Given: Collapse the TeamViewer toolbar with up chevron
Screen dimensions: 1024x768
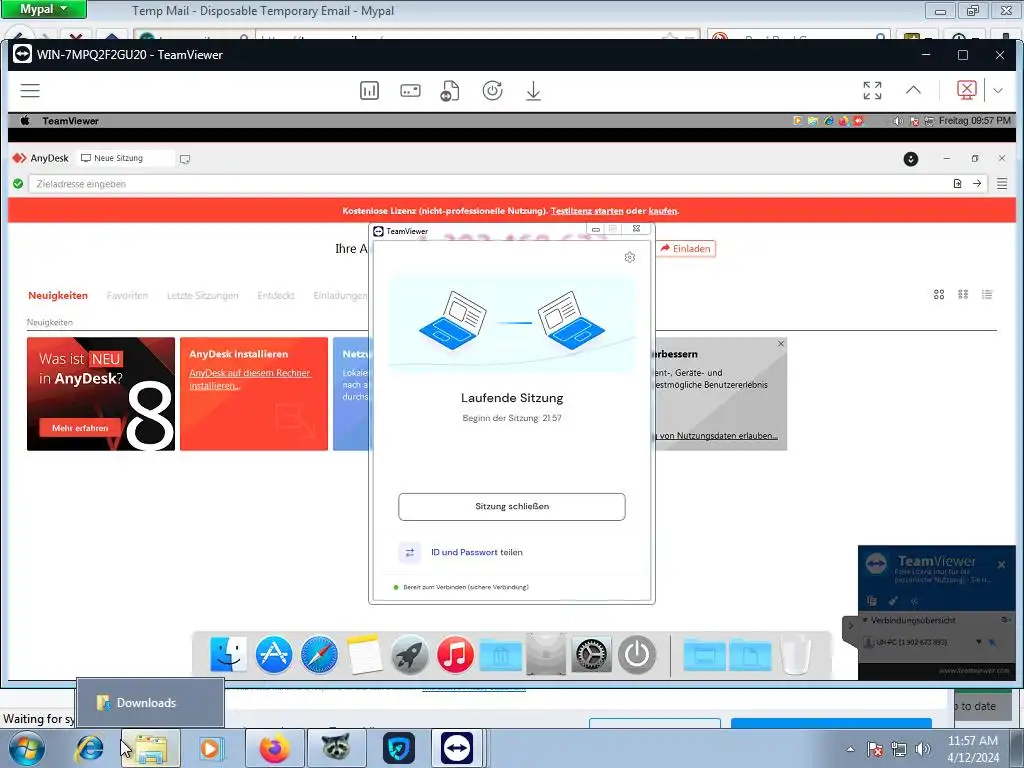Looking at the screenshot, I should (913, 91).
